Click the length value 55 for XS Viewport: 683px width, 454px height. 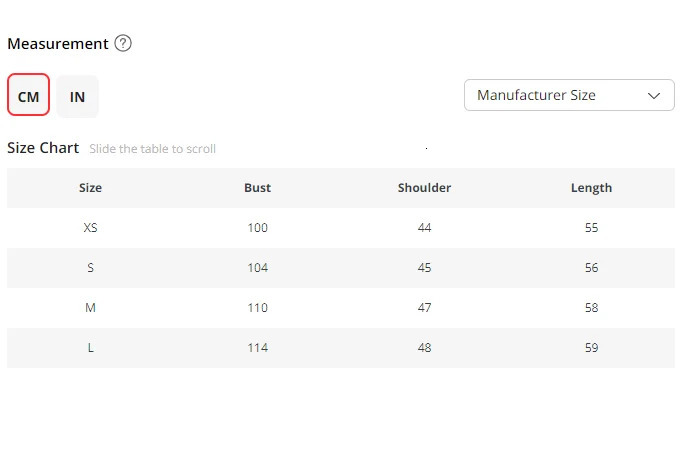pyautogui.click(x=591, y=228)
